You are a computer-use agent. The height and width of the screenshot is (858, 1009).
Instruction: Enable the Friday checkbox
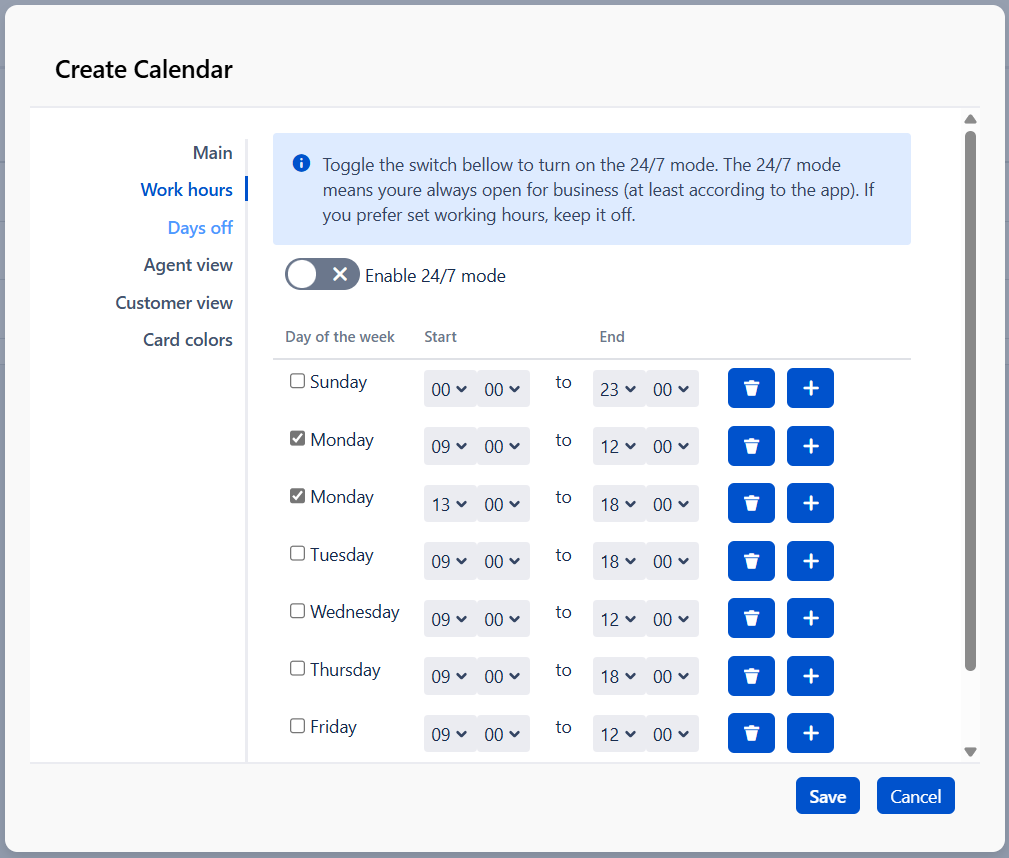coord(297,726)
